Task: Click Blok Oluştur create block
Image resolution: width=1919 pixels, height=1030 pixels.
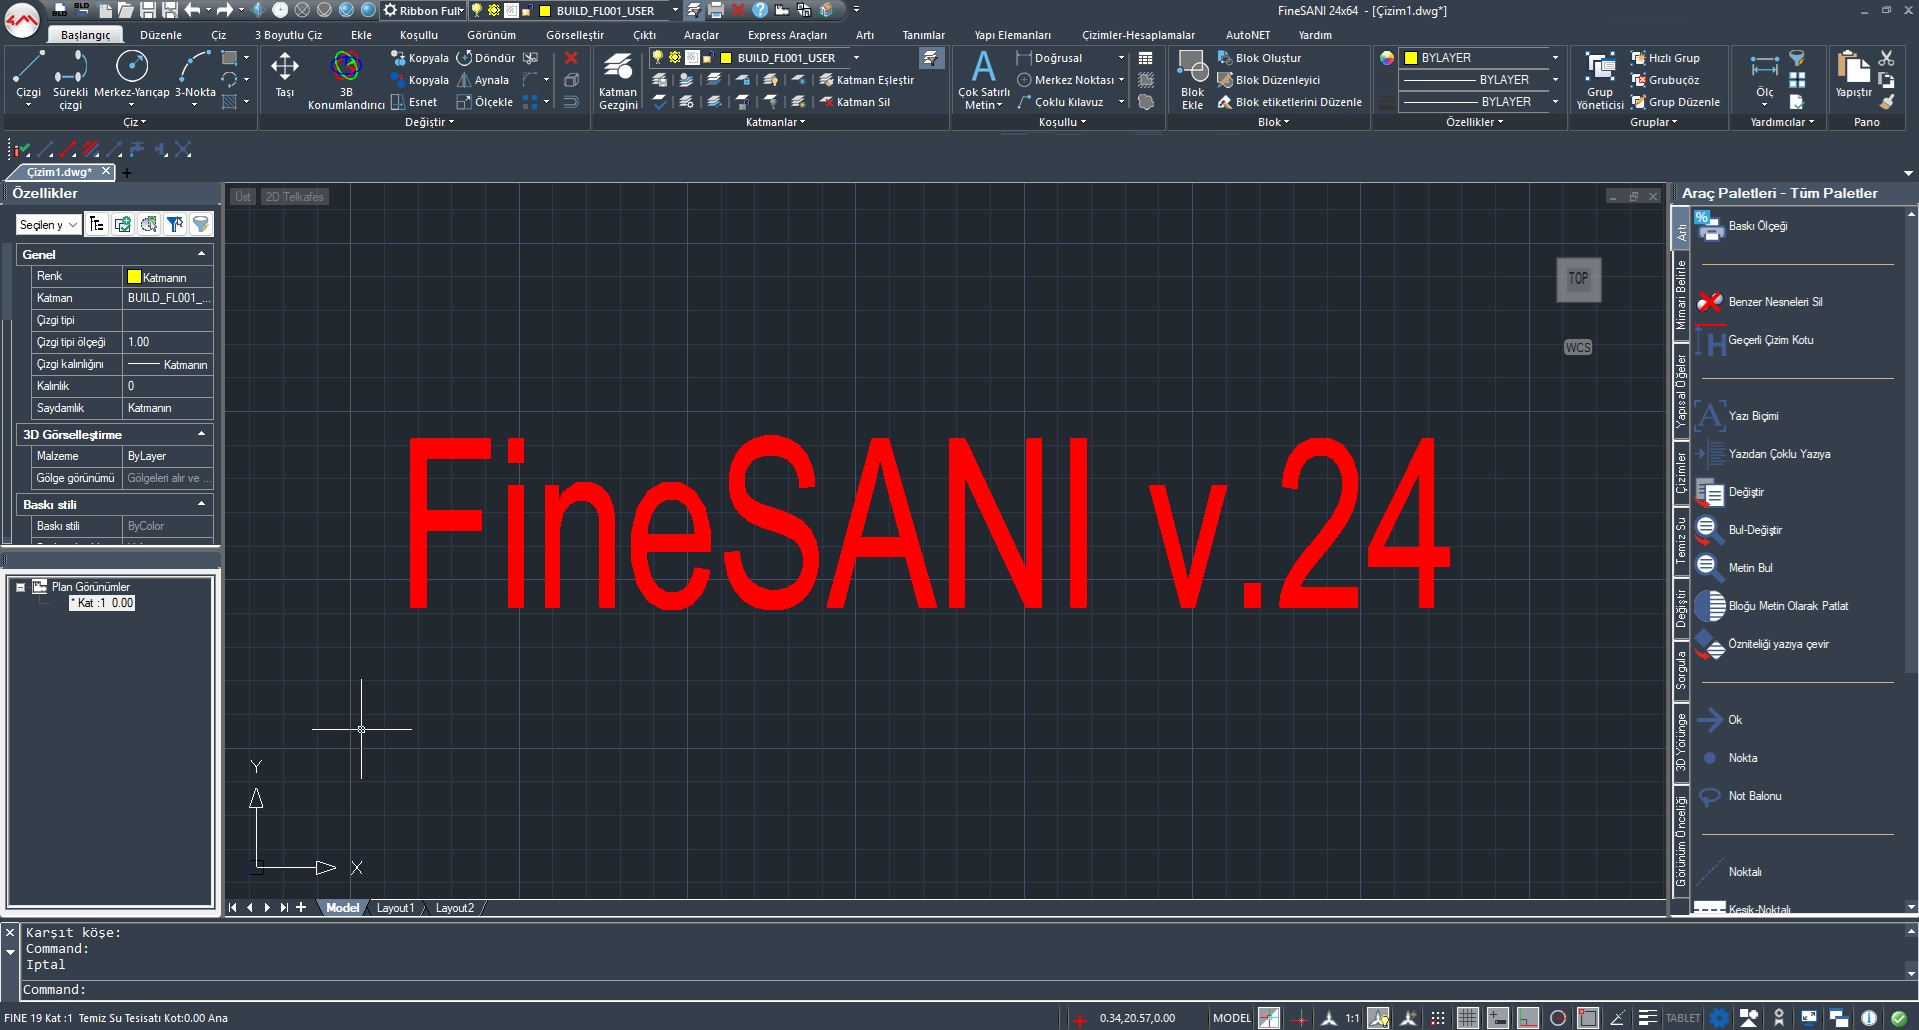Action: coord(1259,58)
